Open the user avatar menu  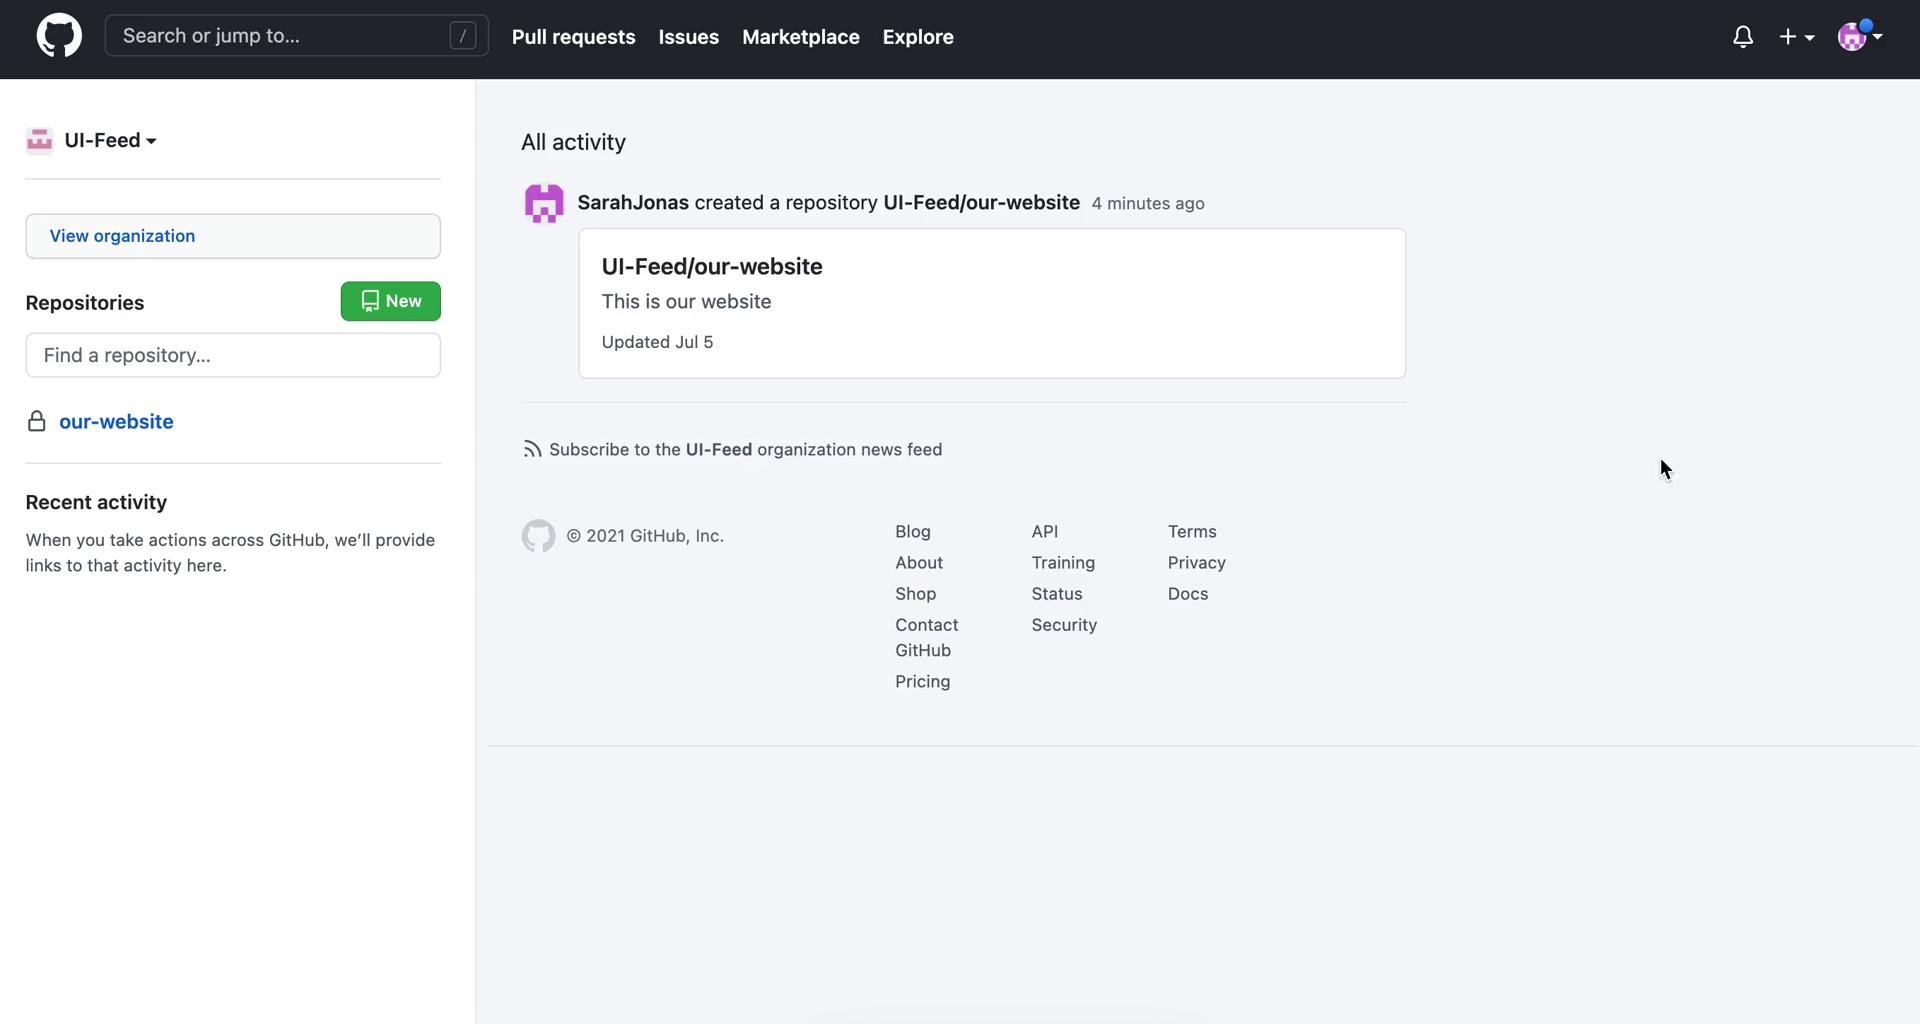pyautogui.click(x=1860, y=36)
